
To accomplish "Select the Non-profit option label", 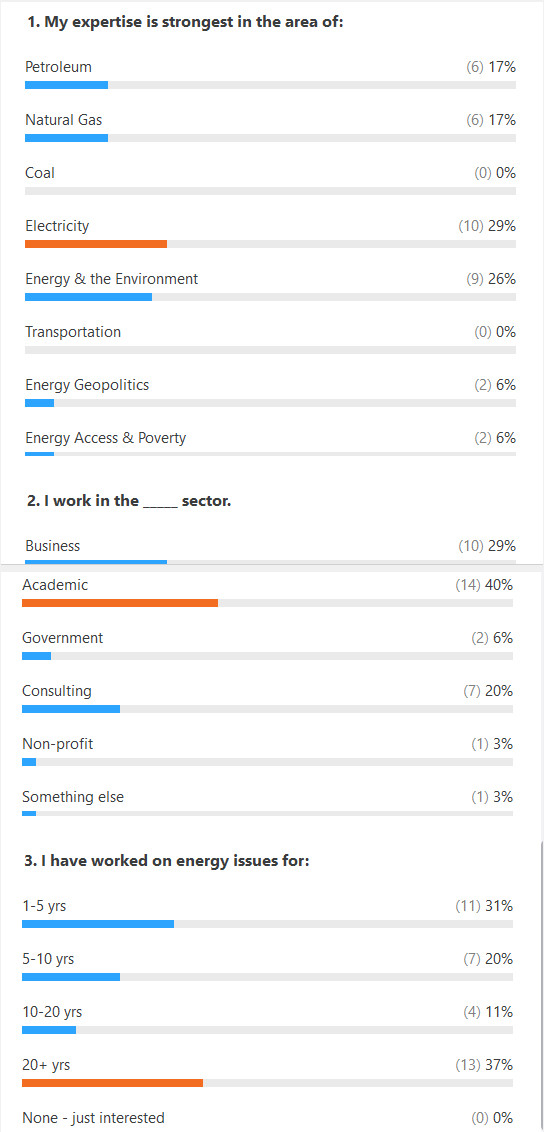I will tap(58, 744).
